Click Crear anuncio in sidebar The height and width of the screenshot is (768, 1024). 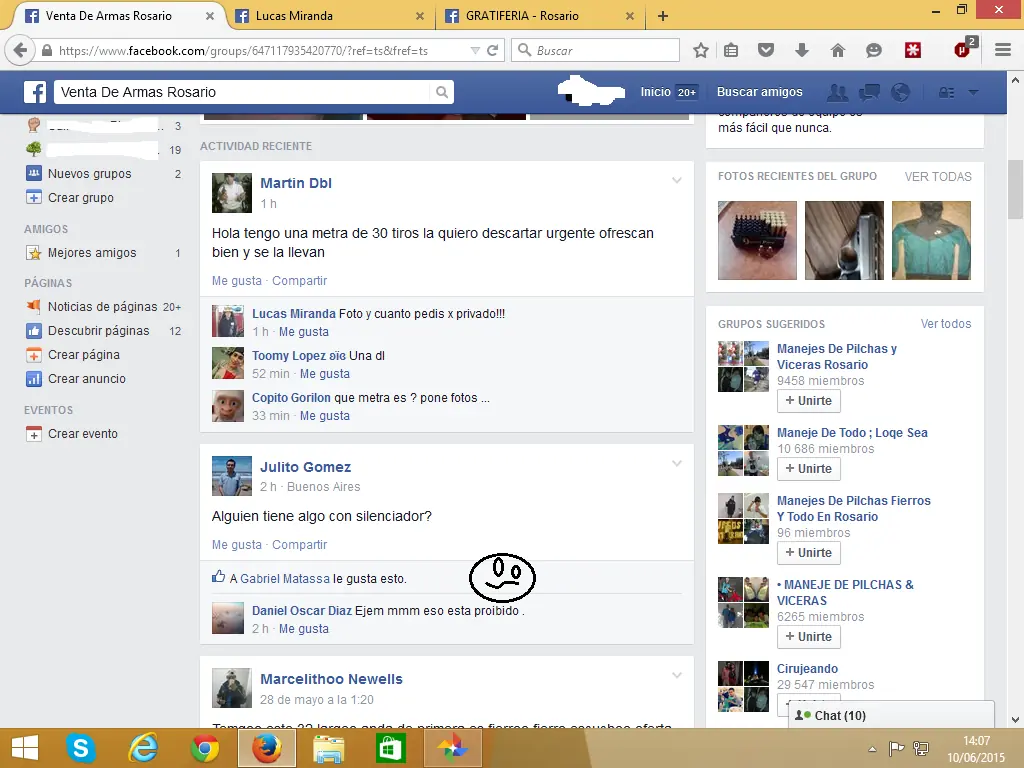click(x=86, y=379)
